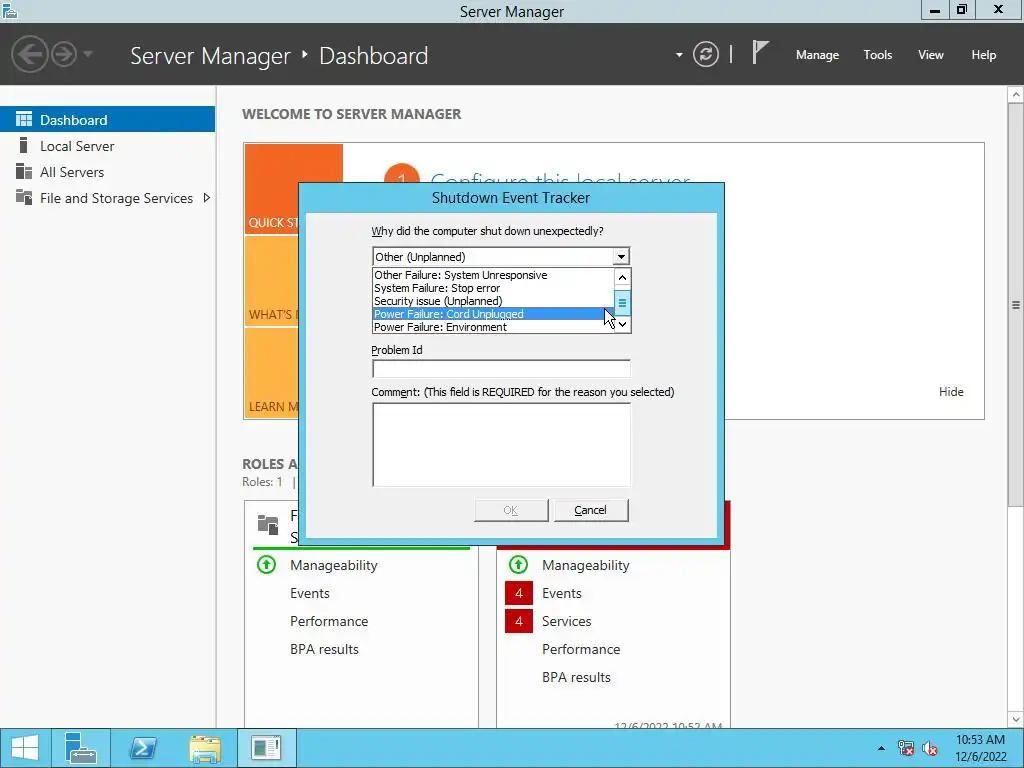Open BPA results in the right tile
Screen dimensions: 1024x768
coord(576,677)
